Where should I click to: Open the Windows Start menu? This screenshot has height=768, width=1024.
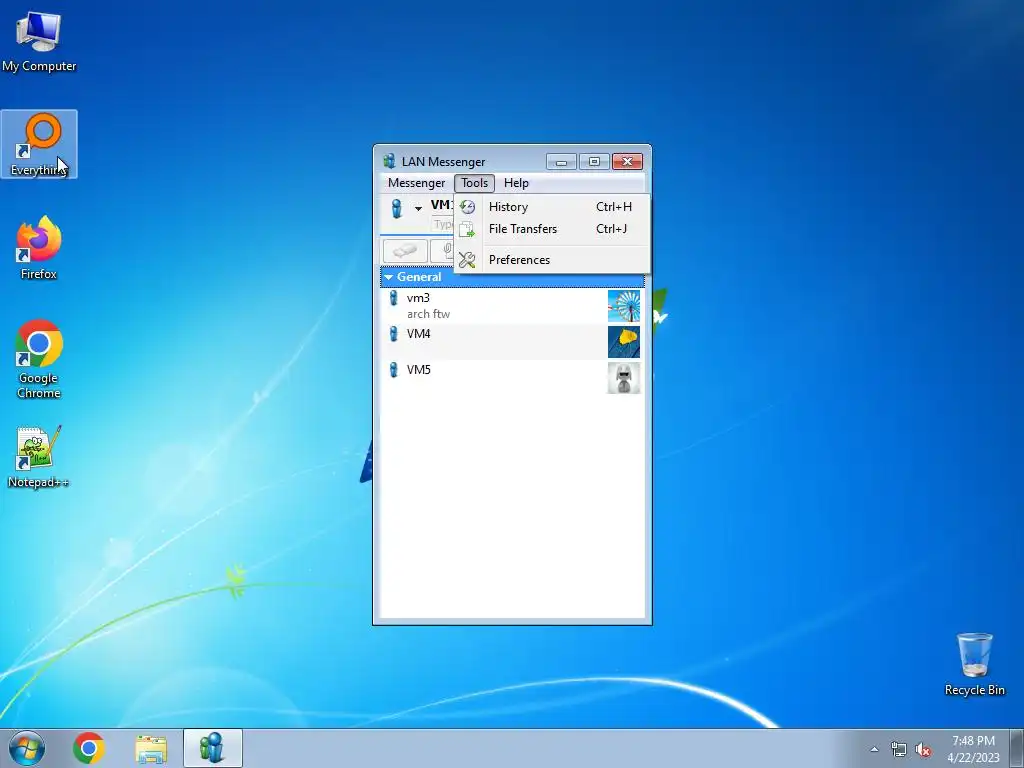[27, 748]
